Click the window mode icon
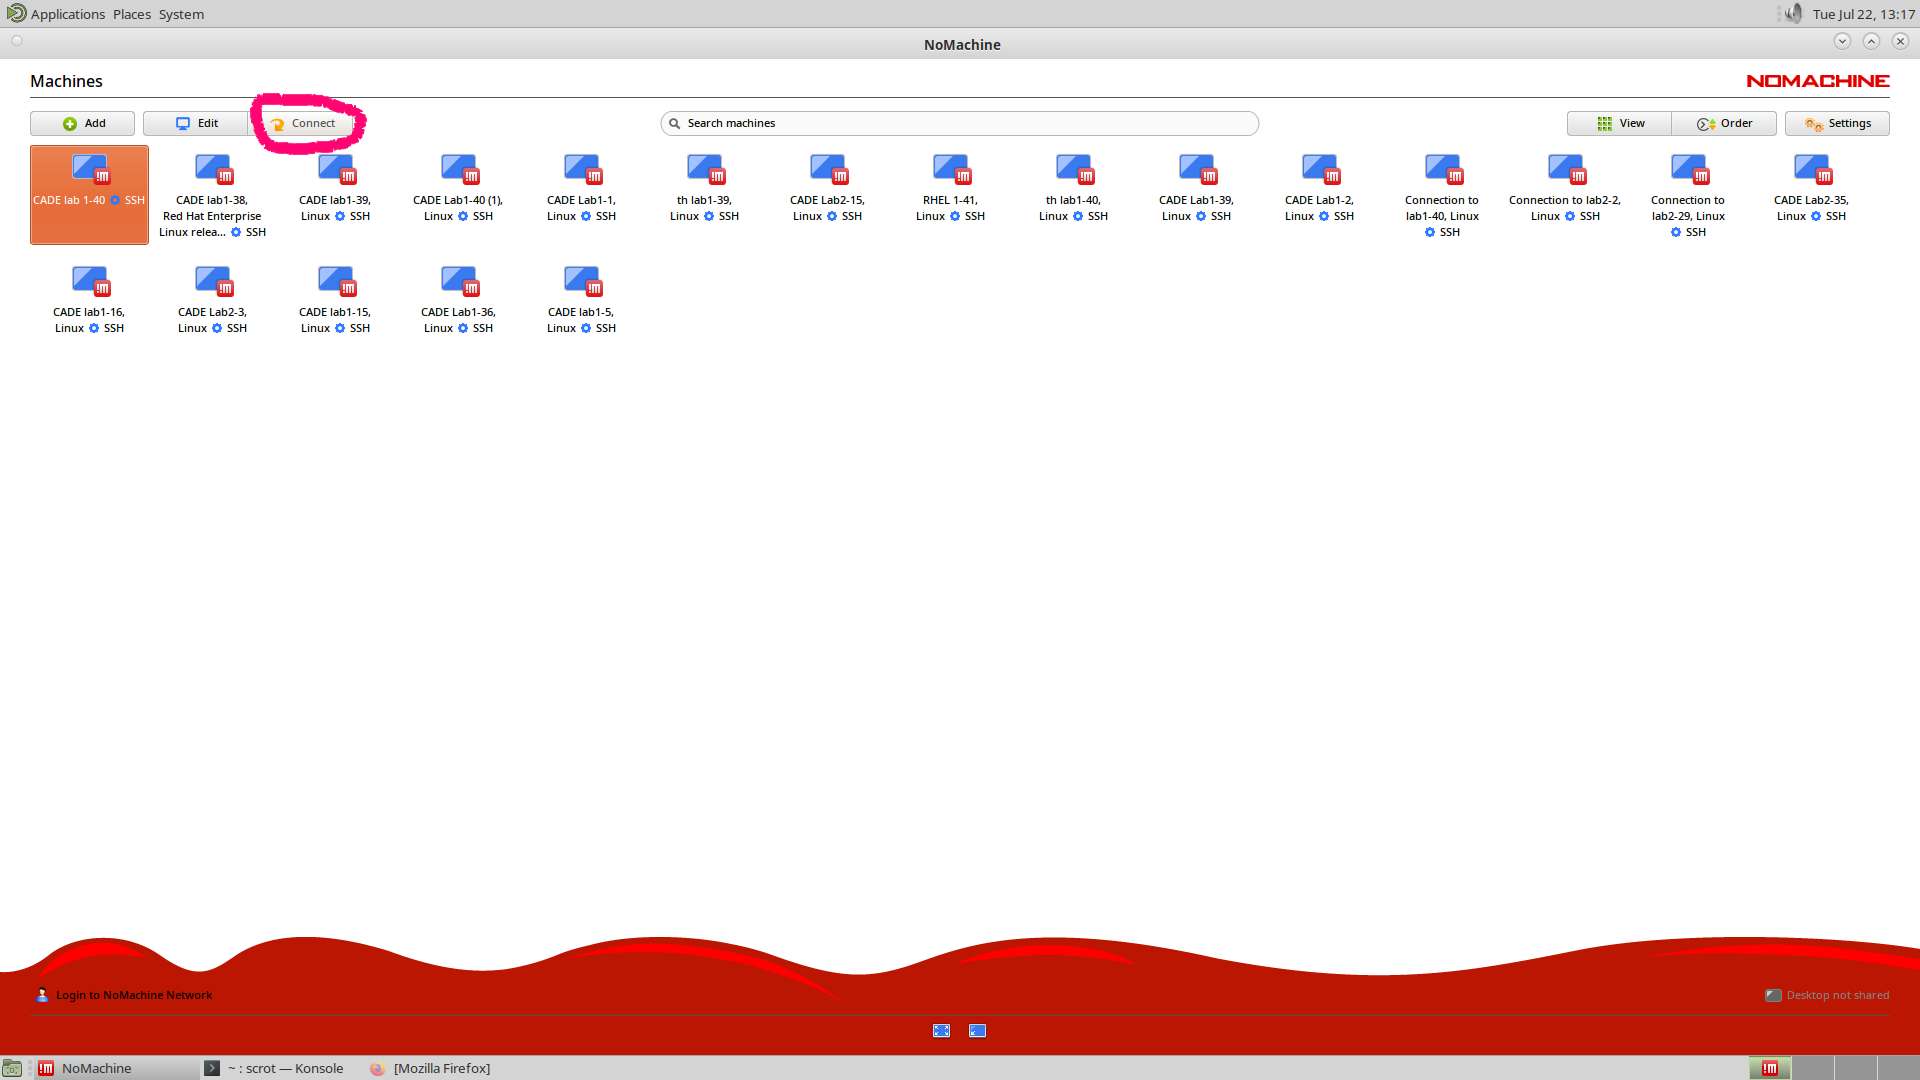The image size is (1920, 1080). tap(977, 1031)
